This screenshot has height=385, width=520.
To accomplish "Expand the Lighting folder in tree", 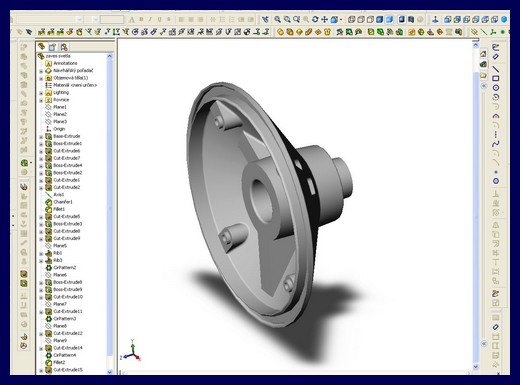I will pos(41,93).
